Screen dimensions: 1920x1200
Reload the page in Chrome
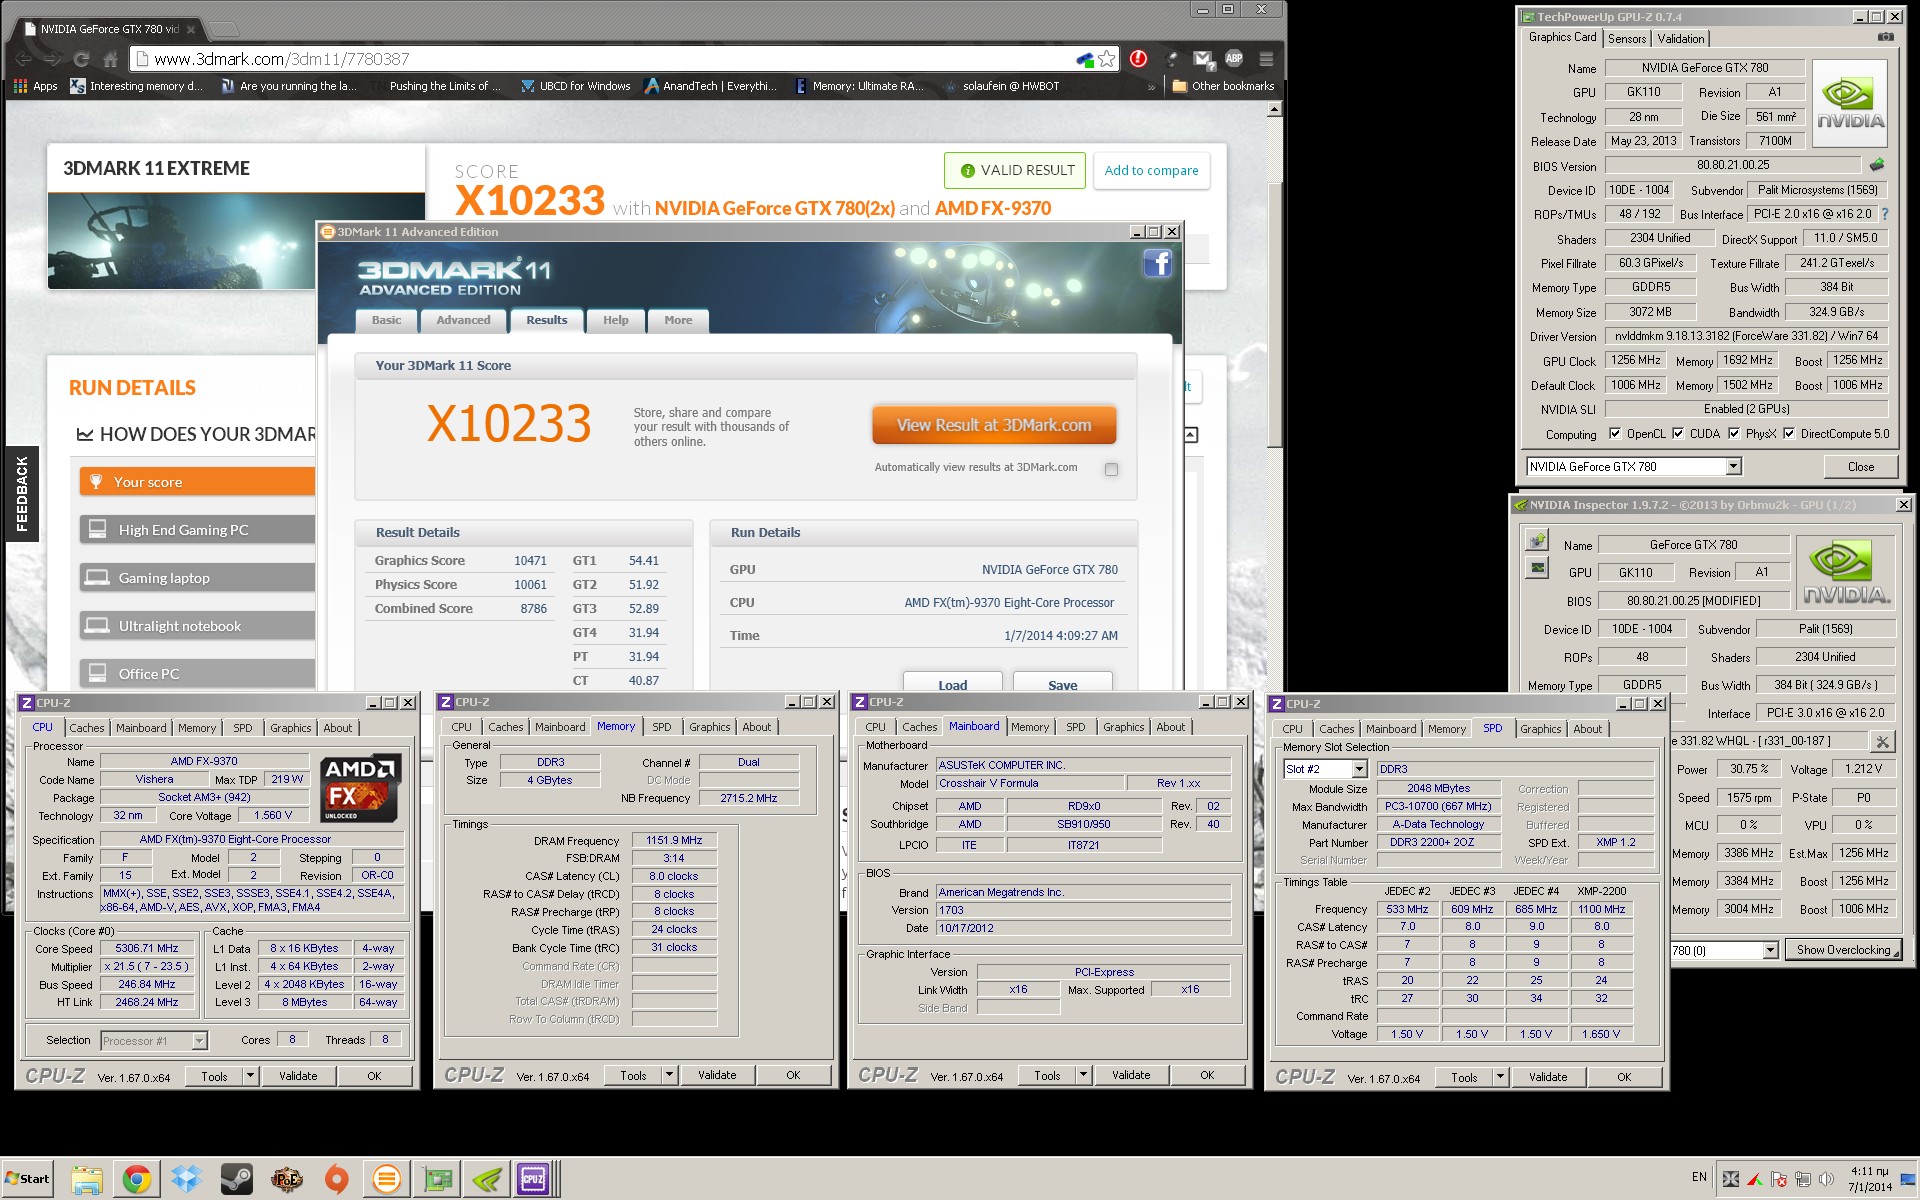click(82, 59)
